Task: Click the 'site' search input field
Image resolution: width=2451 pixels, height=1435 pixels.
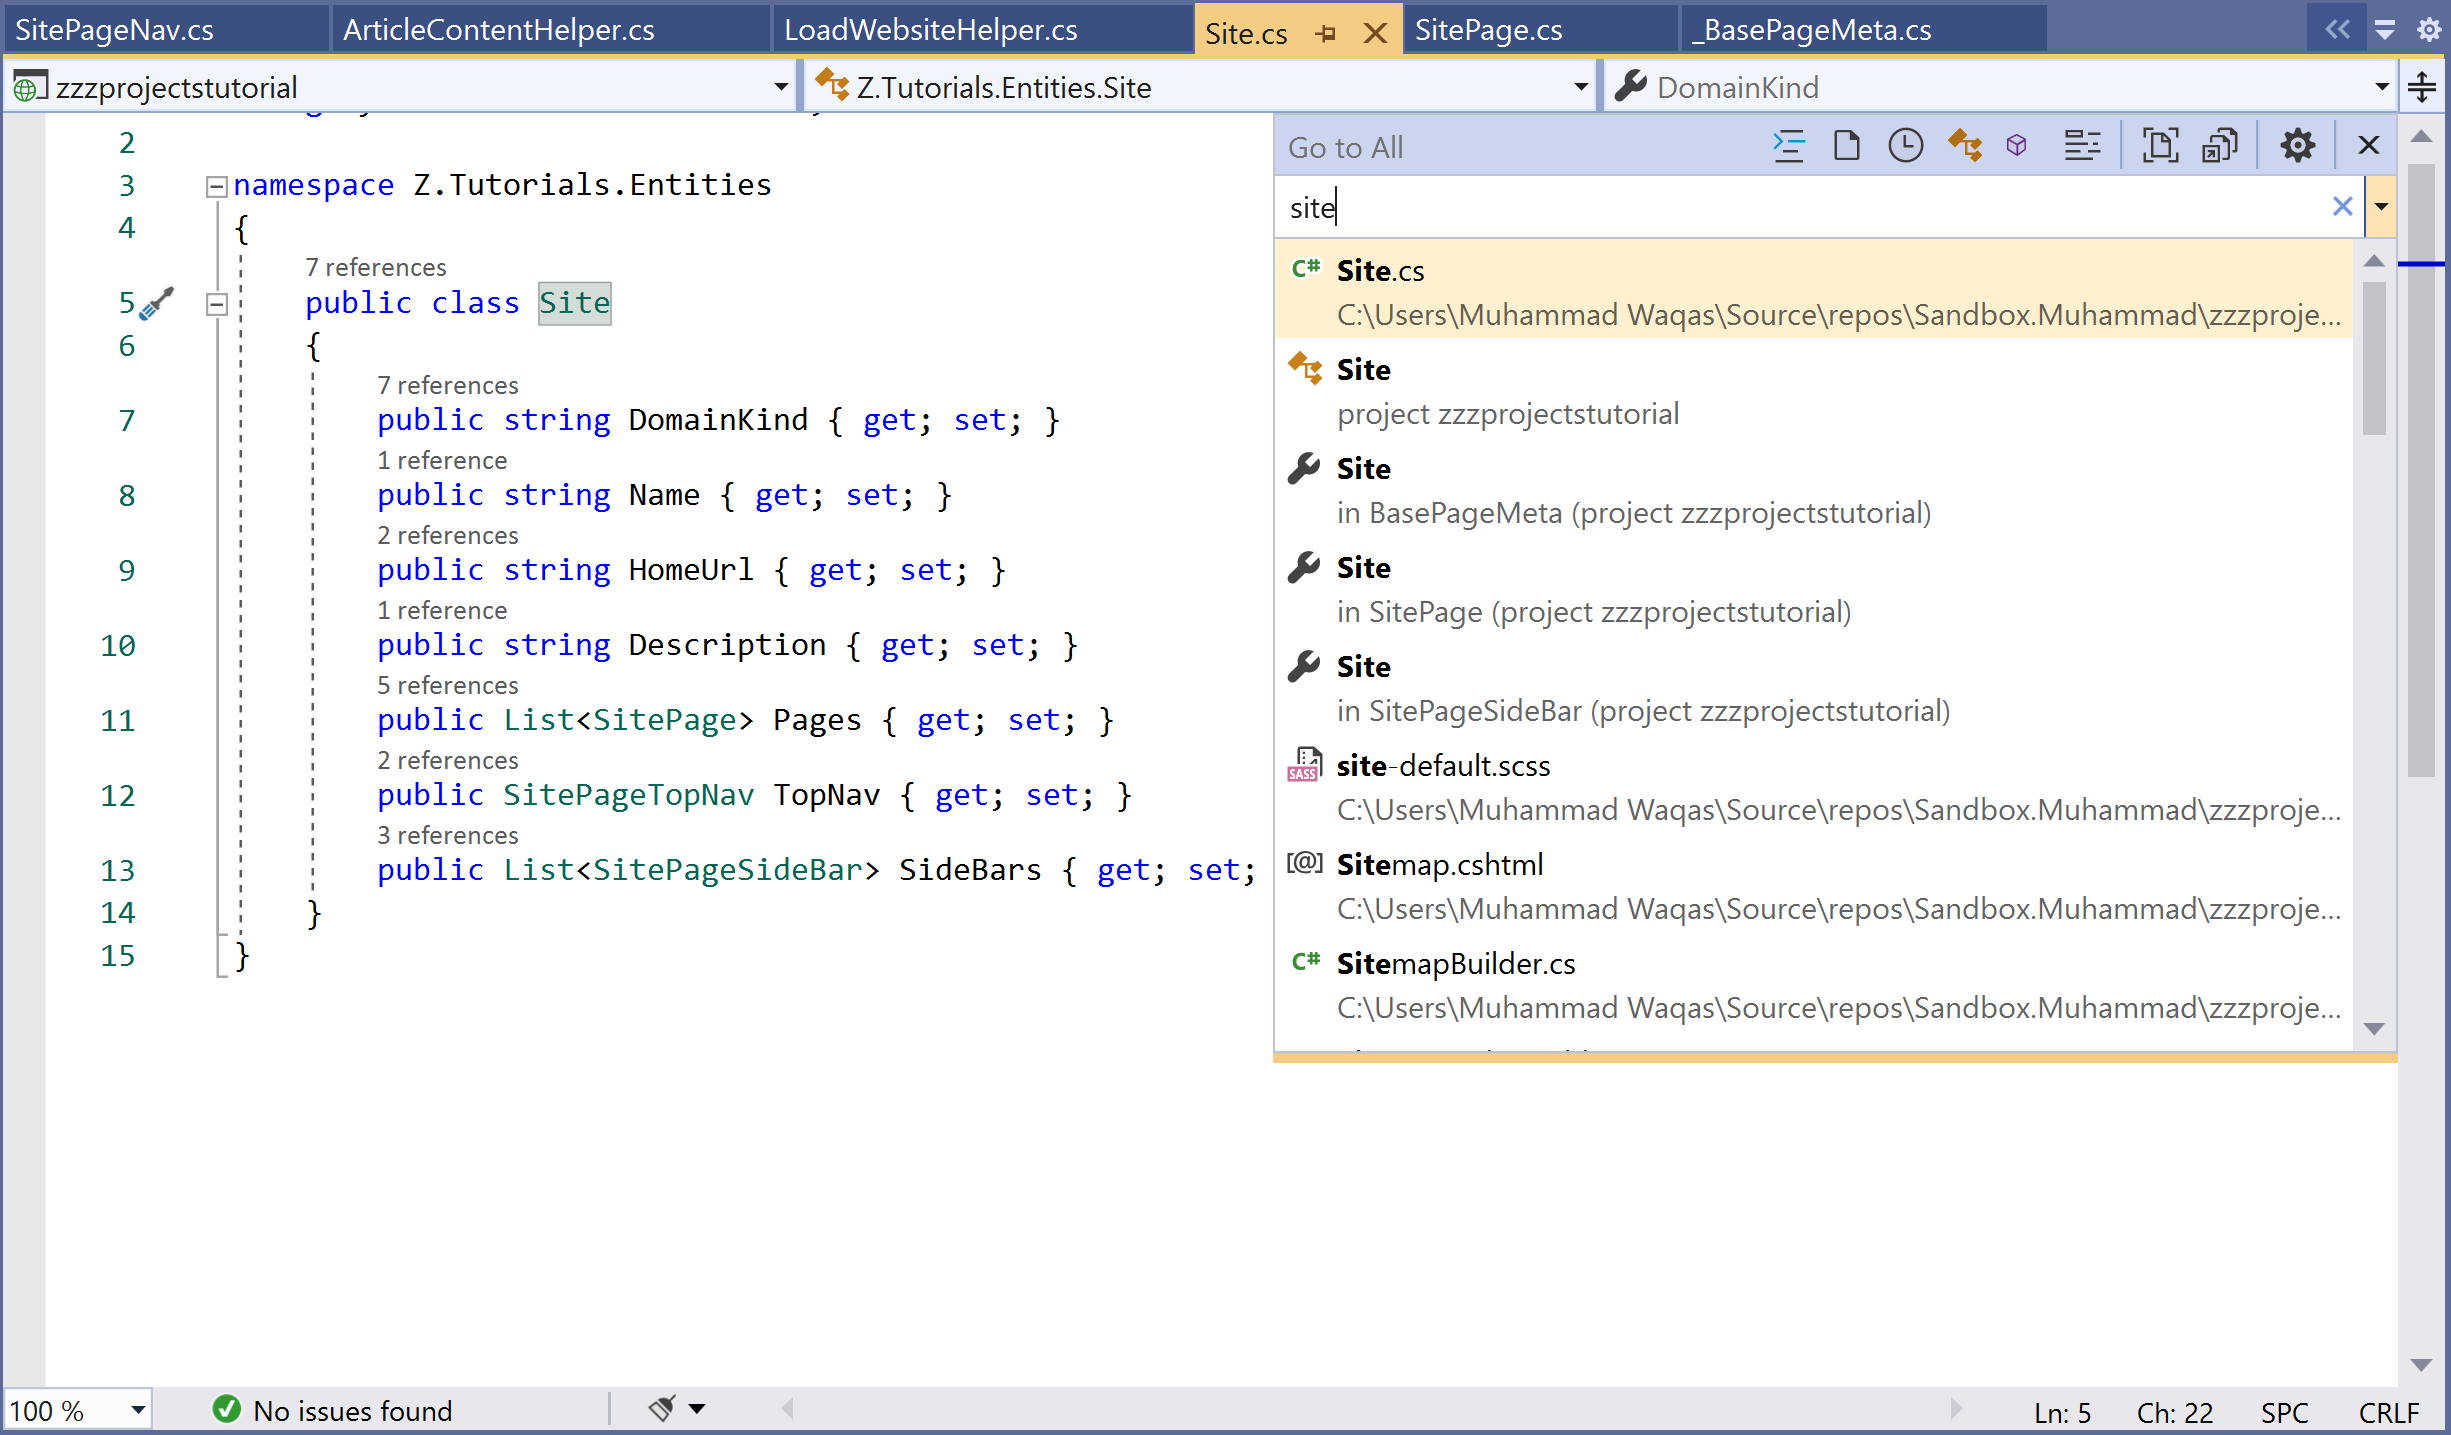Action: (1800, 207)
